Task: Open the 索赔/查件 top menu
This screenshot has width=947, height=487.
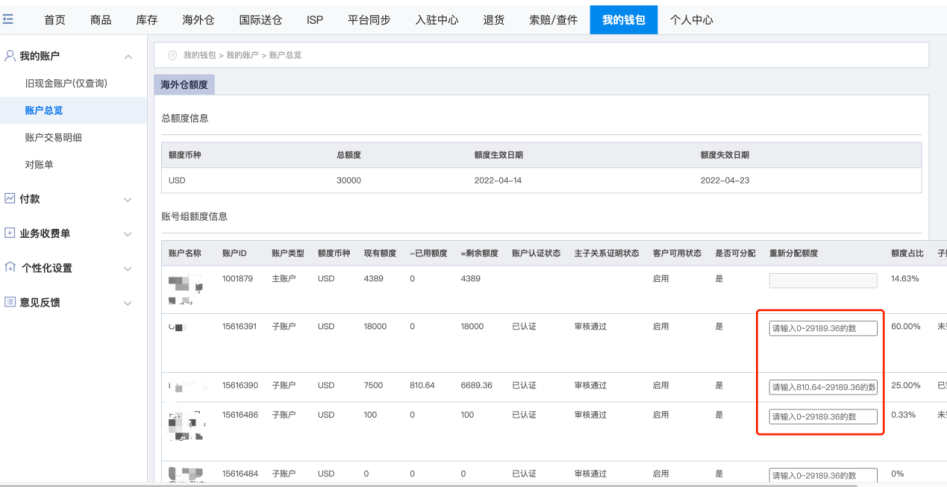Action: coord(553,20)
